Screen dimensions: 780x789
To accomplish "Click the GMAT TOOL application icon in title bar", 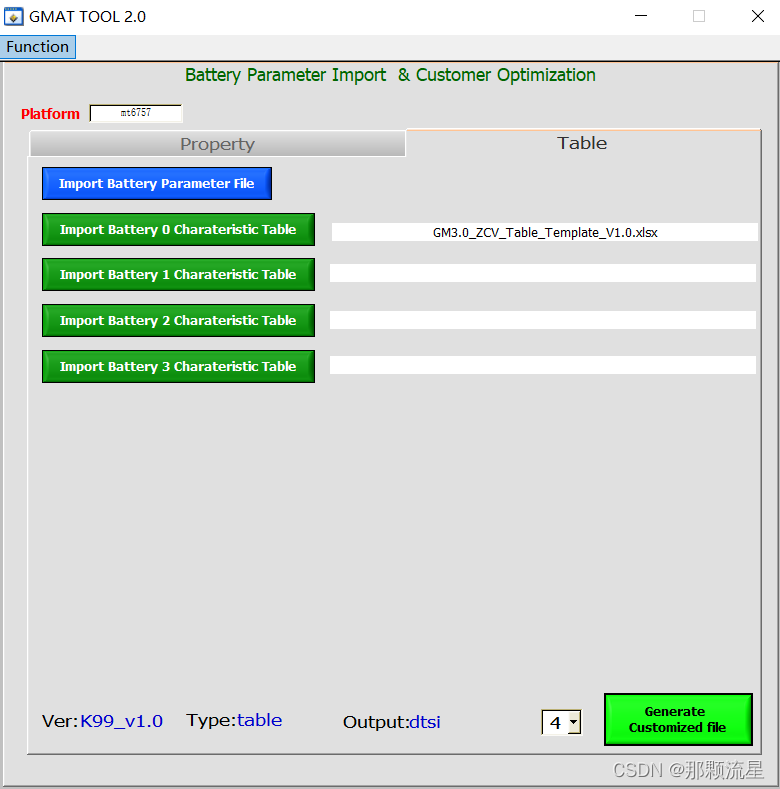I will point(14,17).
